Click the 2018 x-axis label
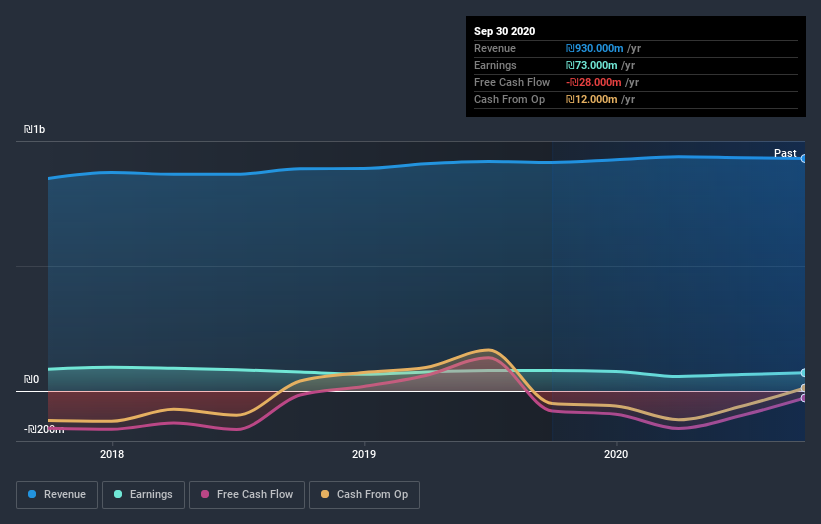Viewport: 821px width, 524px height. click(x=112, y=454)
